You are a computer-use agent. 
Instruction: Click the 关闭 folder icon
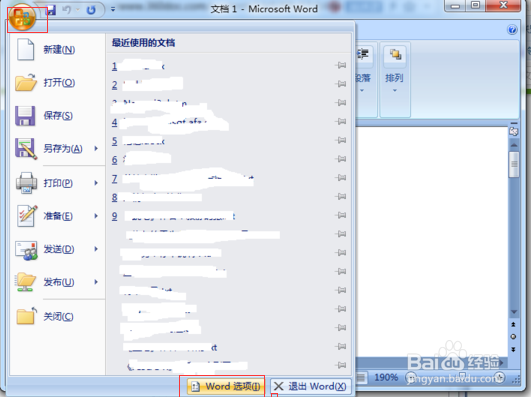tap(26, 316)
